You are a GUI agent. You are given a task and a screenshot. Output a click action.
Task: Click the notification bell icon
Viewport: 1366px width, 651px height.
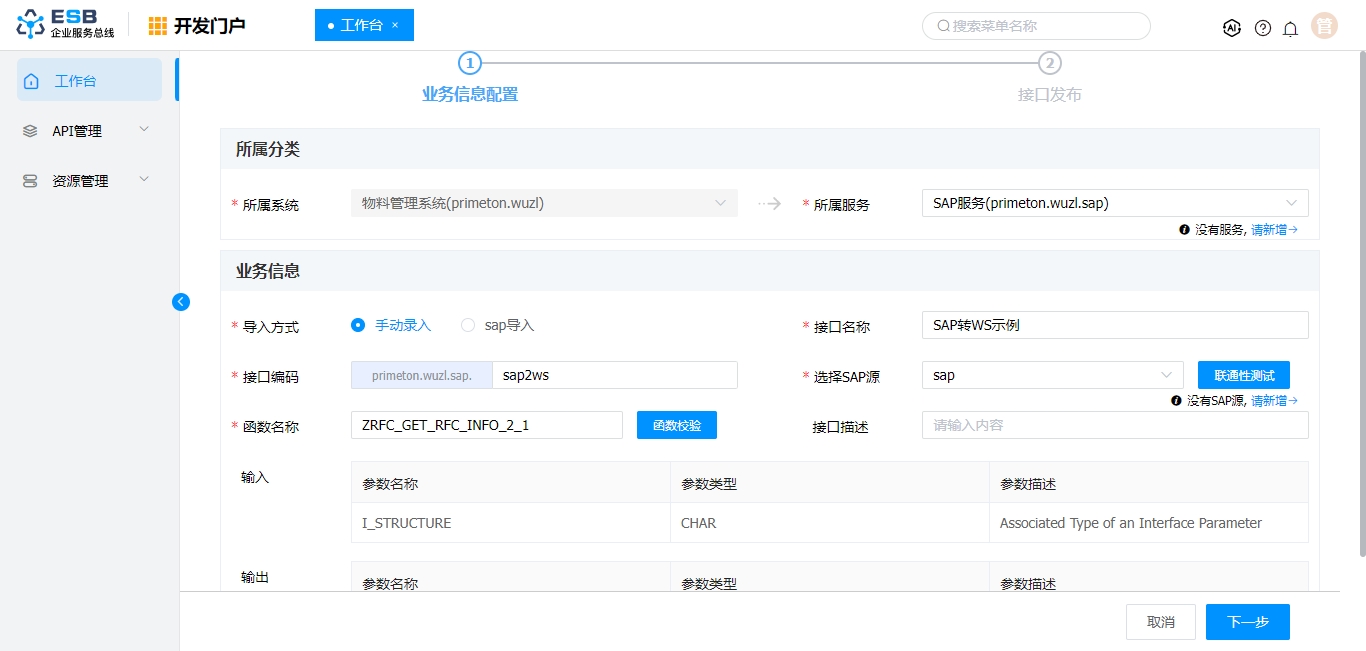tap(1291, 28)
